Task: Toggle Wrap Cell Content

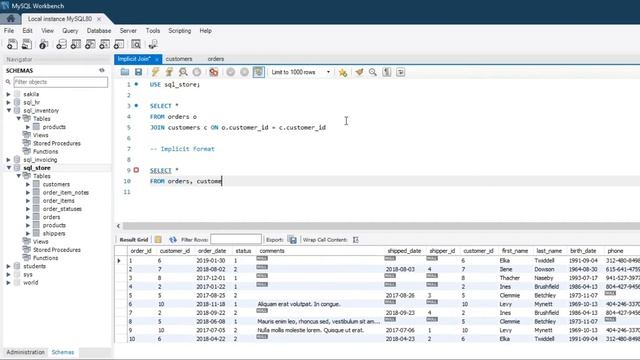Action: [356, 240]
